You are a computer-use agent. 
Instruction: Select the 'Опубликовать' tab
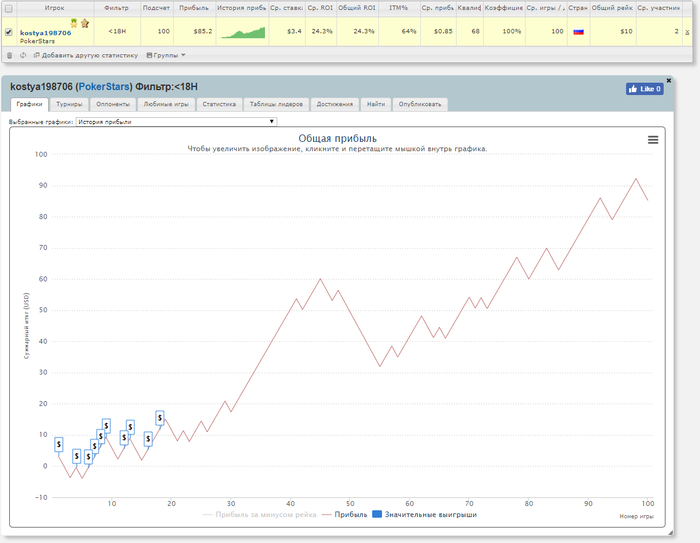pos(420,104)
